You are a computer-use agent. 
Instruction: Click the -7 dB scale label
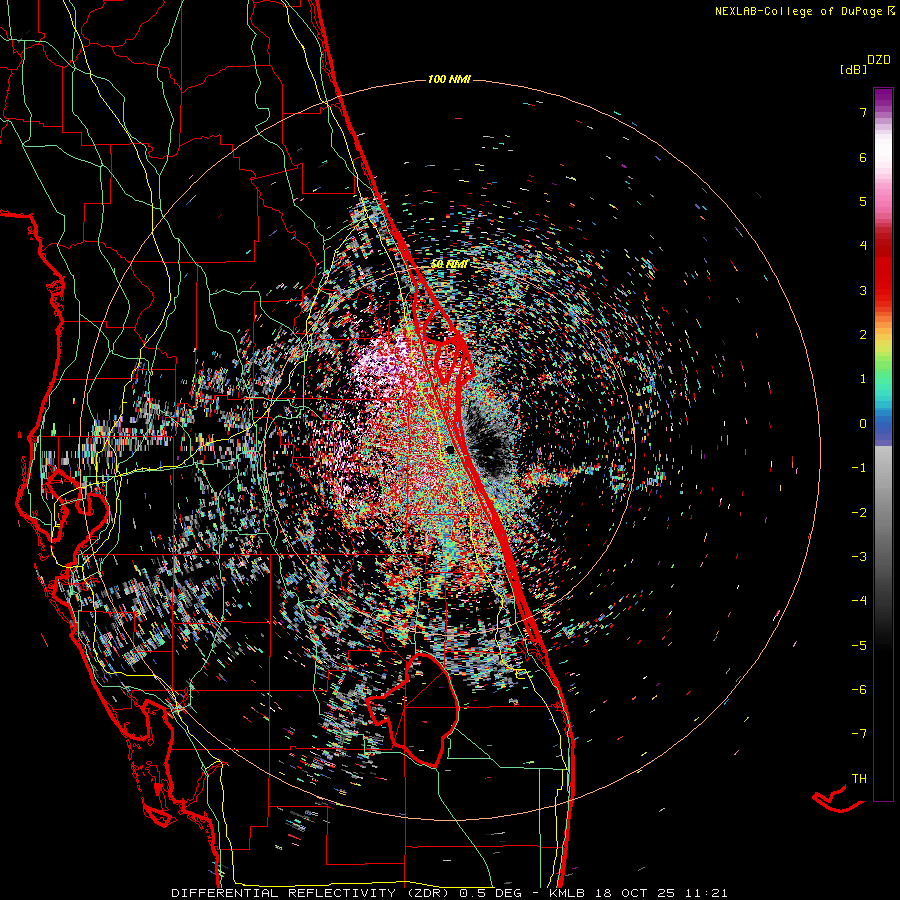859,734
